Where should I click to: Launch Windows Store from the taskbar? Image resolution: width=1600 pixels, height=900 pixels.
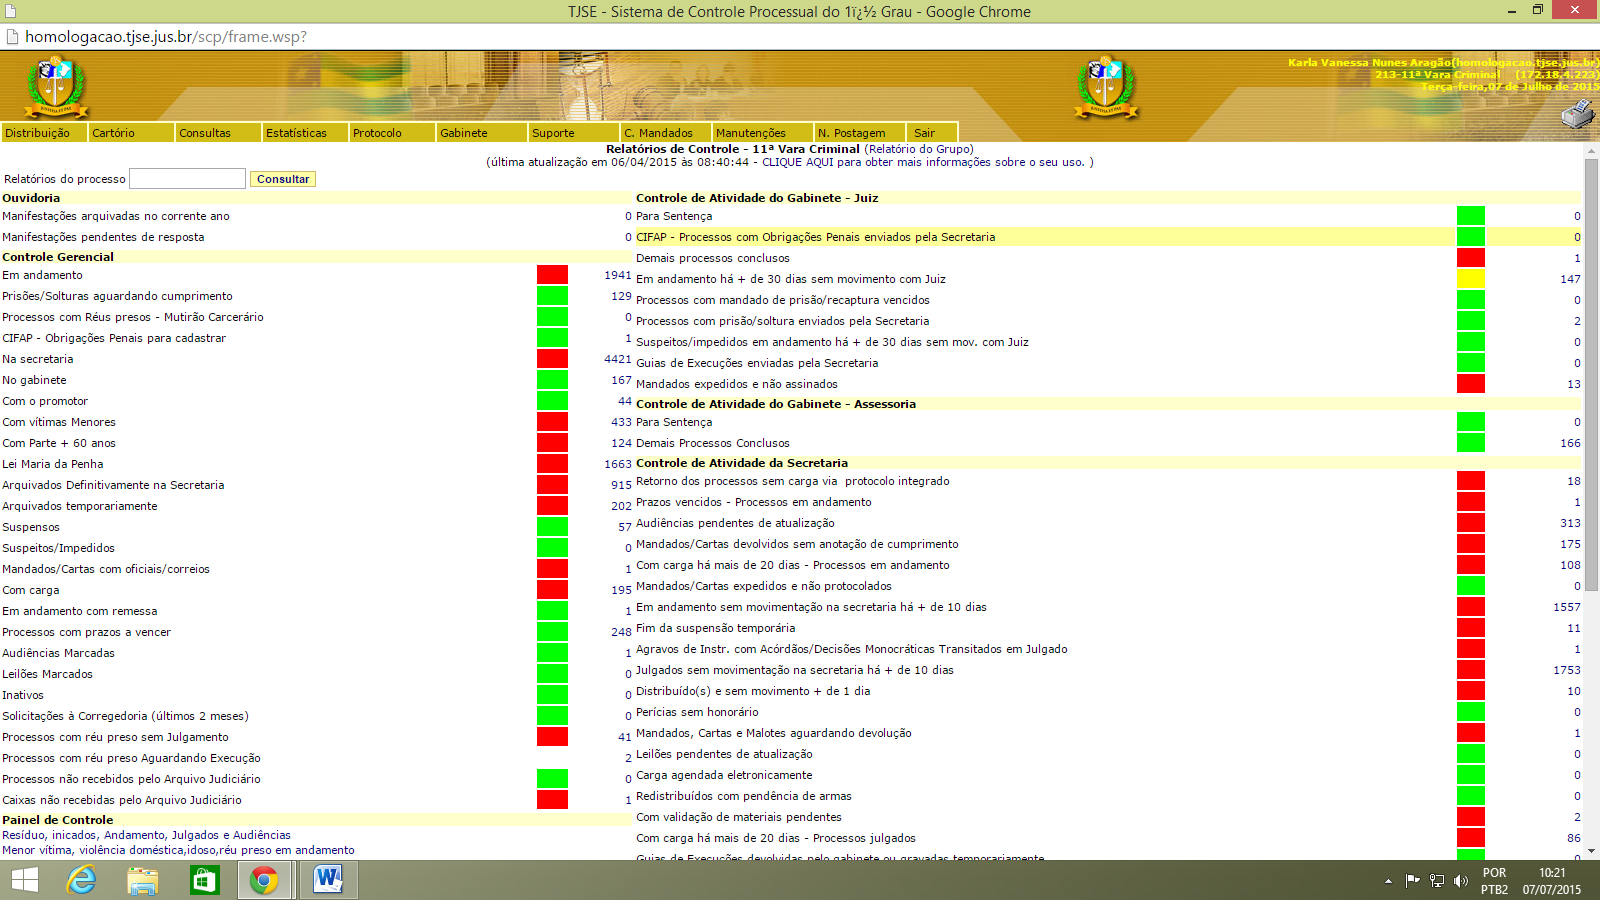click(204, 880)
